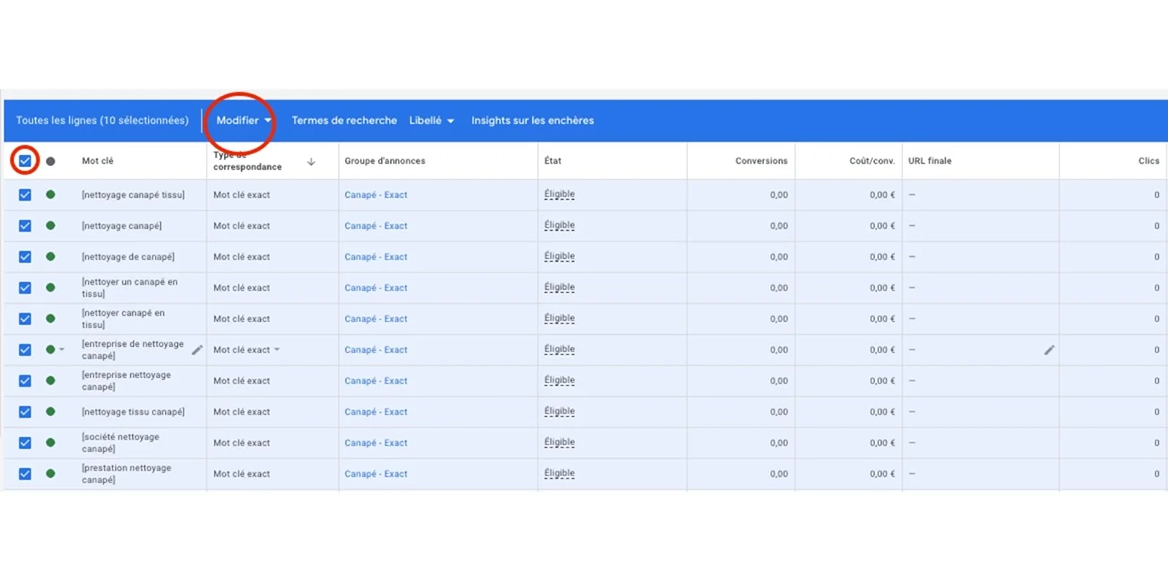The height and width of the screenshot is (581, 1168).
Task: Sort by Groupe d'annonces column header
Action: coord(385,161)
